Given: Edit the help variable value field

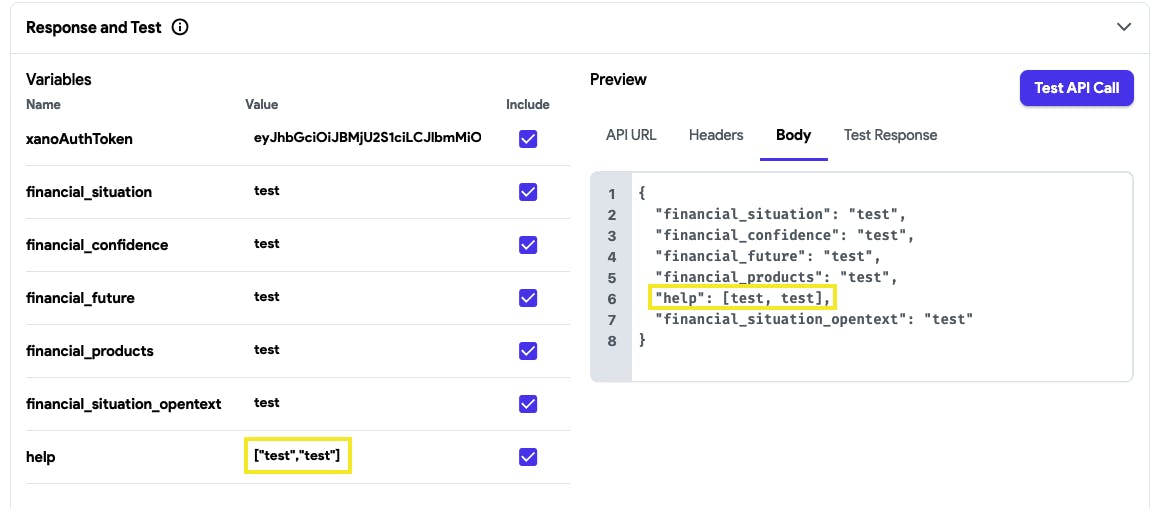Looking at the screenshot, I should click(297, 456).
